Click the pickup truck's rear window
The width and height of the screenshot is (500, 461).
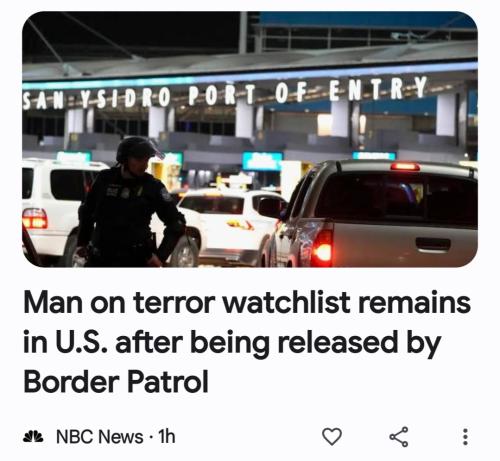pyautogui.click(x=397, y=199)
